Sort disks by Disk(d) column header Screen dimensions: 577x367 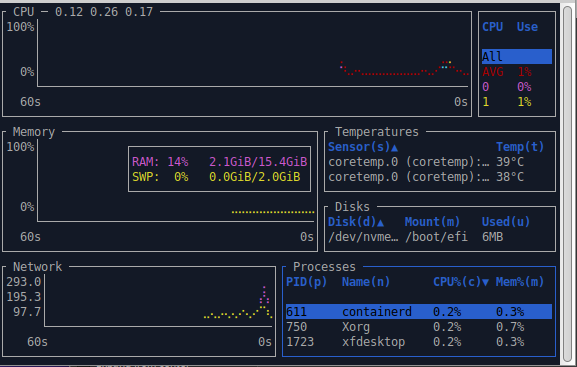click(356, 222)
